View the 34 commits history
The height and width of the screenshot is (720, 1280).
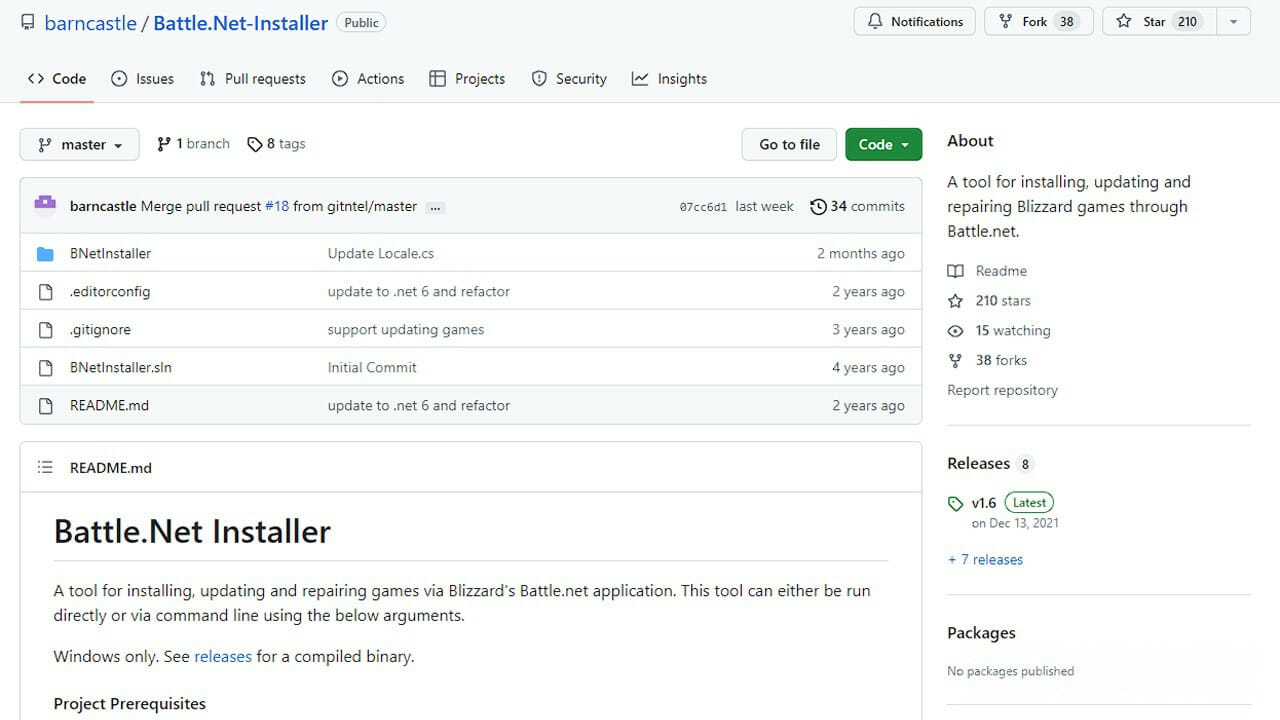tap(857, 206)
